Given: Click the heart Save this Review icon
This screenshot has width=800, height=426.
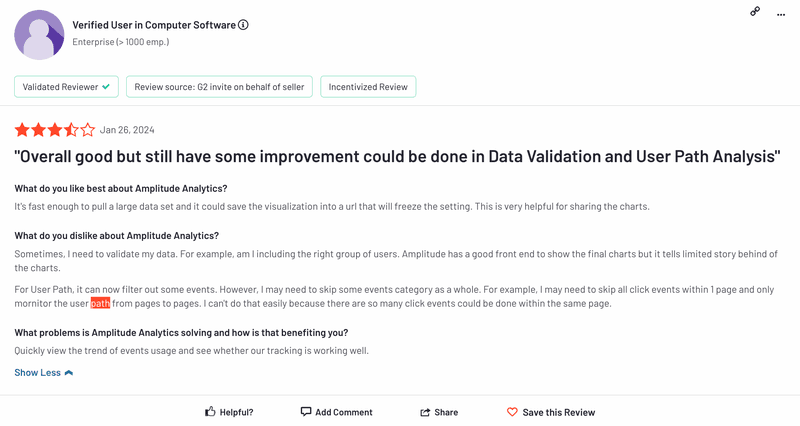Looking at the screenshot, I should coord(512,411).
